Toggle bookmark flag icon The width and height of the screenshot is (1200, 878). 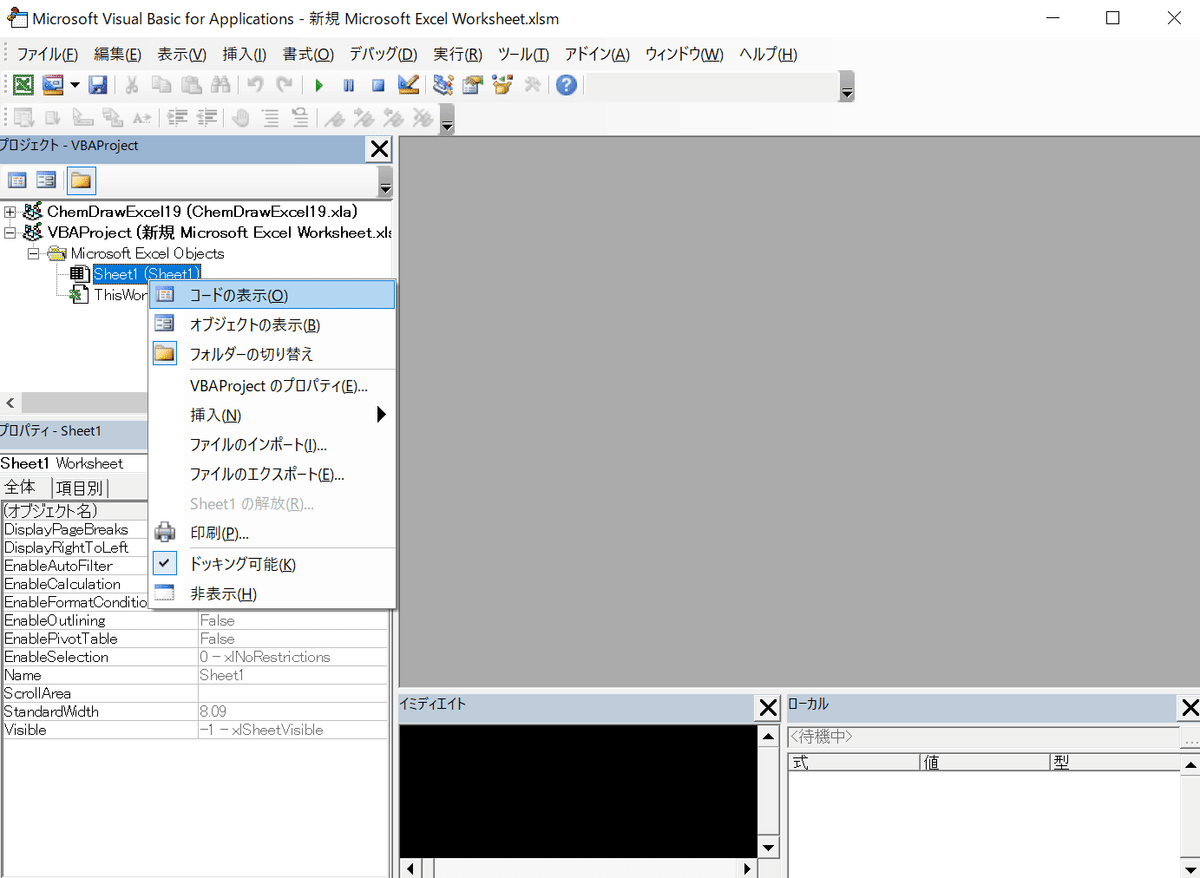pyautogui.click(x=334, y=118)
